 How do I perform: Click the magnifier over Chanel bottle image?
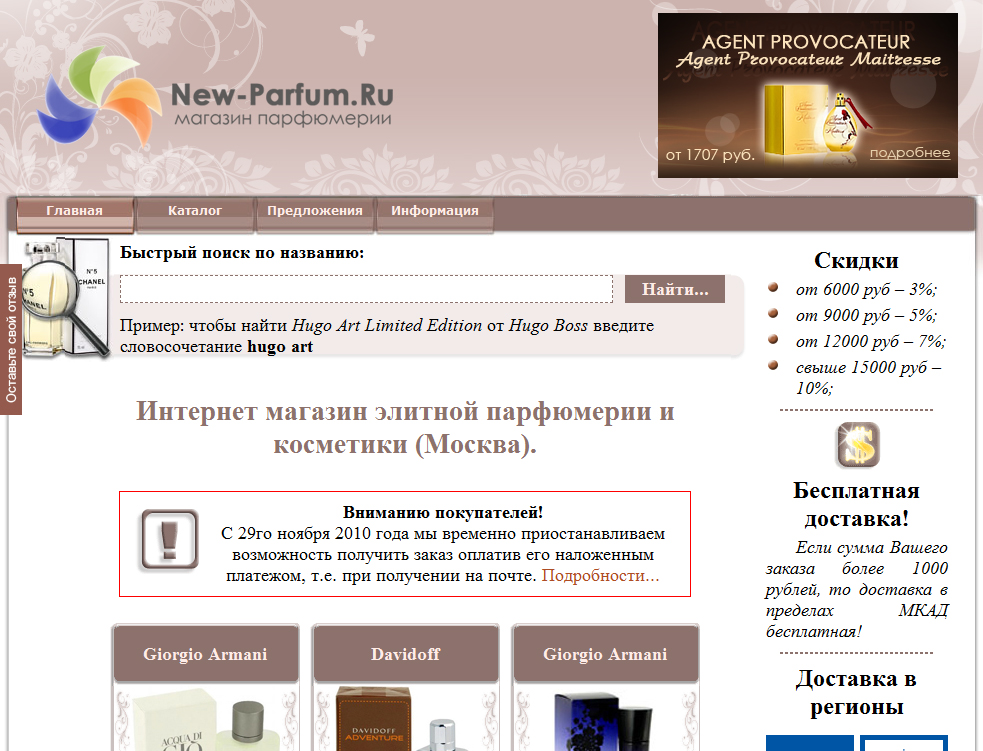[x=66, y=298]
